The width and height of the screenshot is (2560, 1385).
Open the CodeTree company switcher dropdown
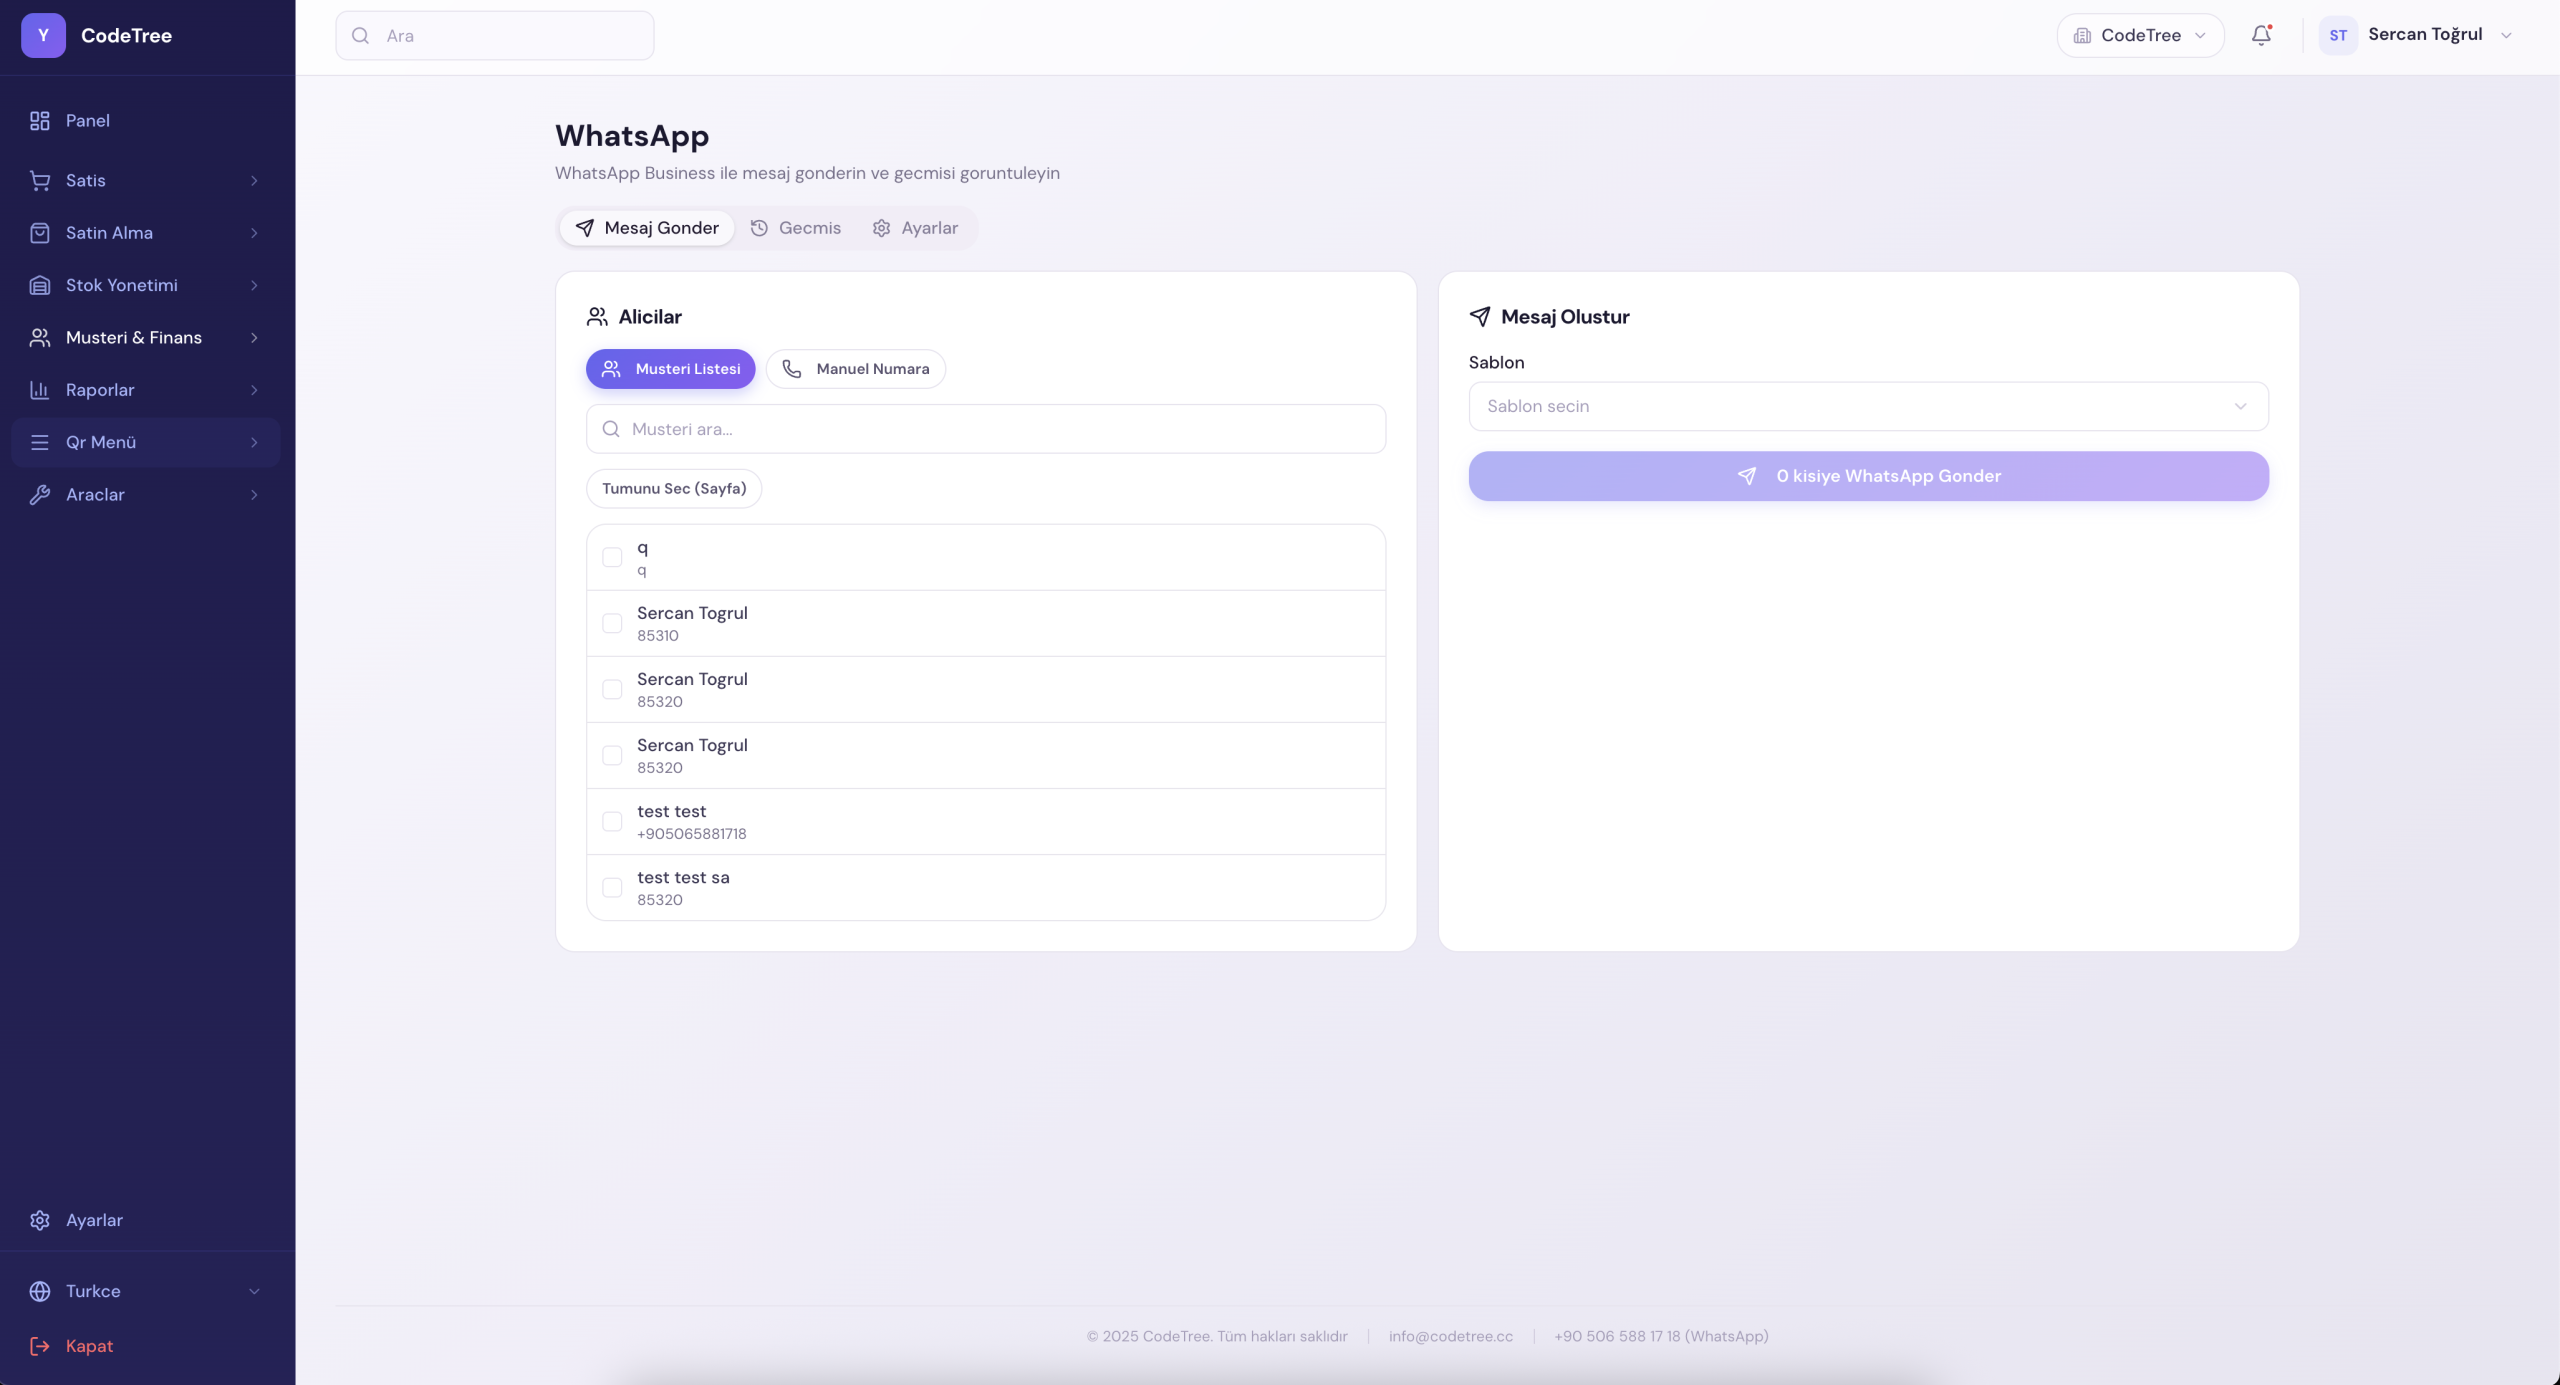(2139, 35)
